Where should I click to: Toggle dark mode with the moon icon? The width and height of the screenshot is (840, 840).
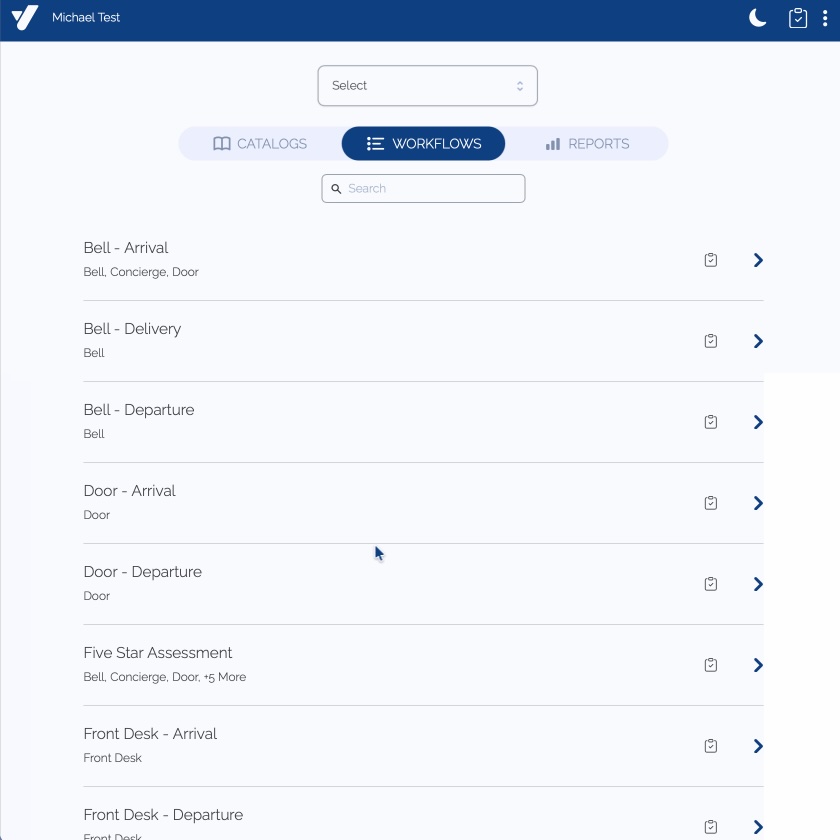pyautogui.click(x=757, y=17)
